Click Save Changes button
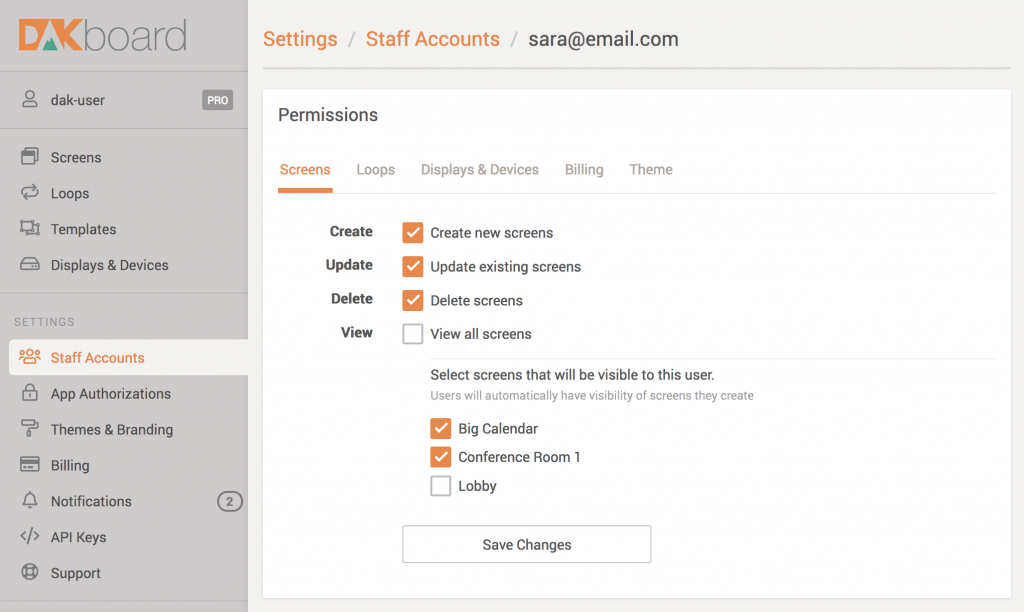 click(526, 544)
